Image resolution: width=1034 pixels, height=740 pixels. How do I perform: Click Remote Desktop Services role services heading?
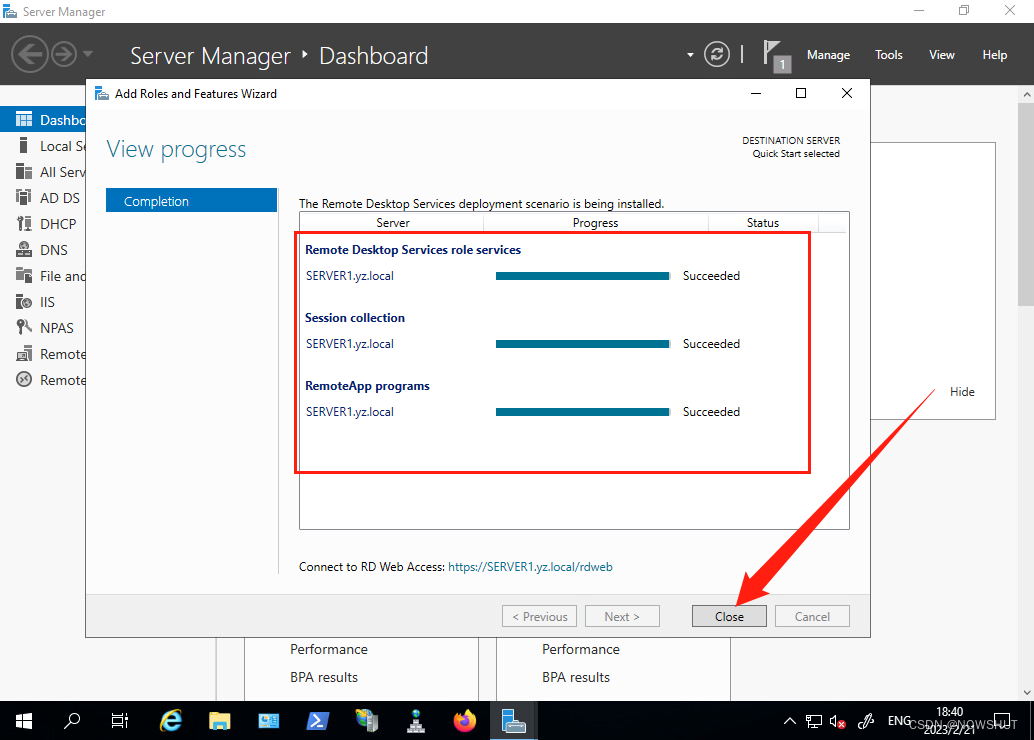point(413,250)
